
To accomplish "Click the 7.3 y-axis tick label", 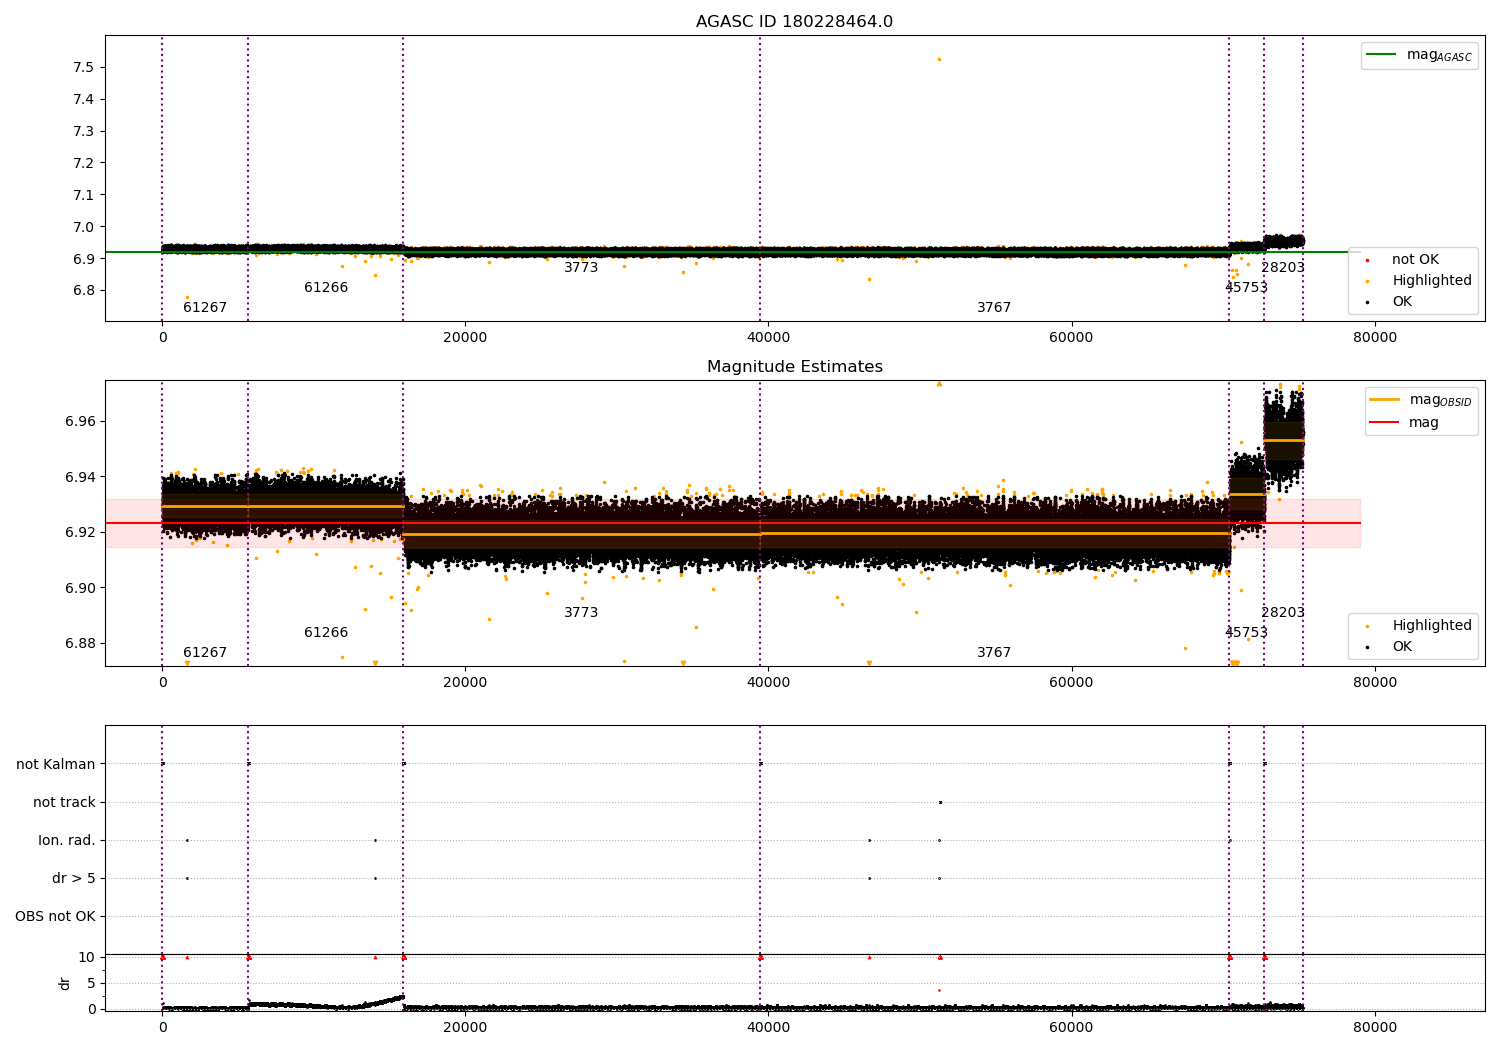I will pyautogui.click(x=84, y=132).
